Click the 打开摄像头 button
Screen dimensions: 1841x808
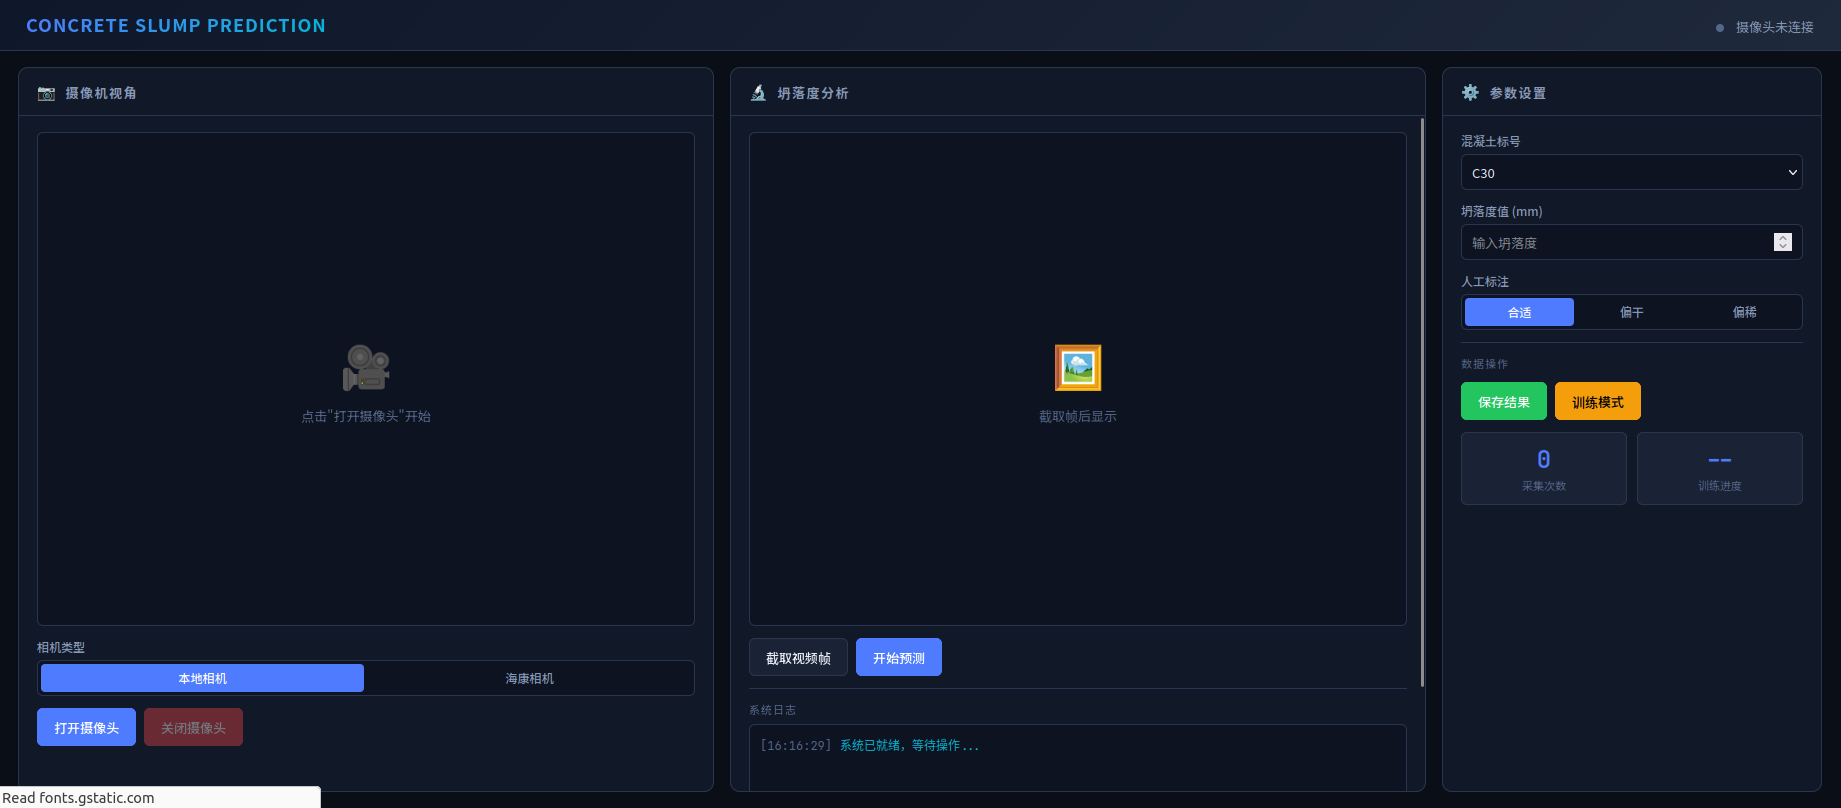[x=86, y=727]
